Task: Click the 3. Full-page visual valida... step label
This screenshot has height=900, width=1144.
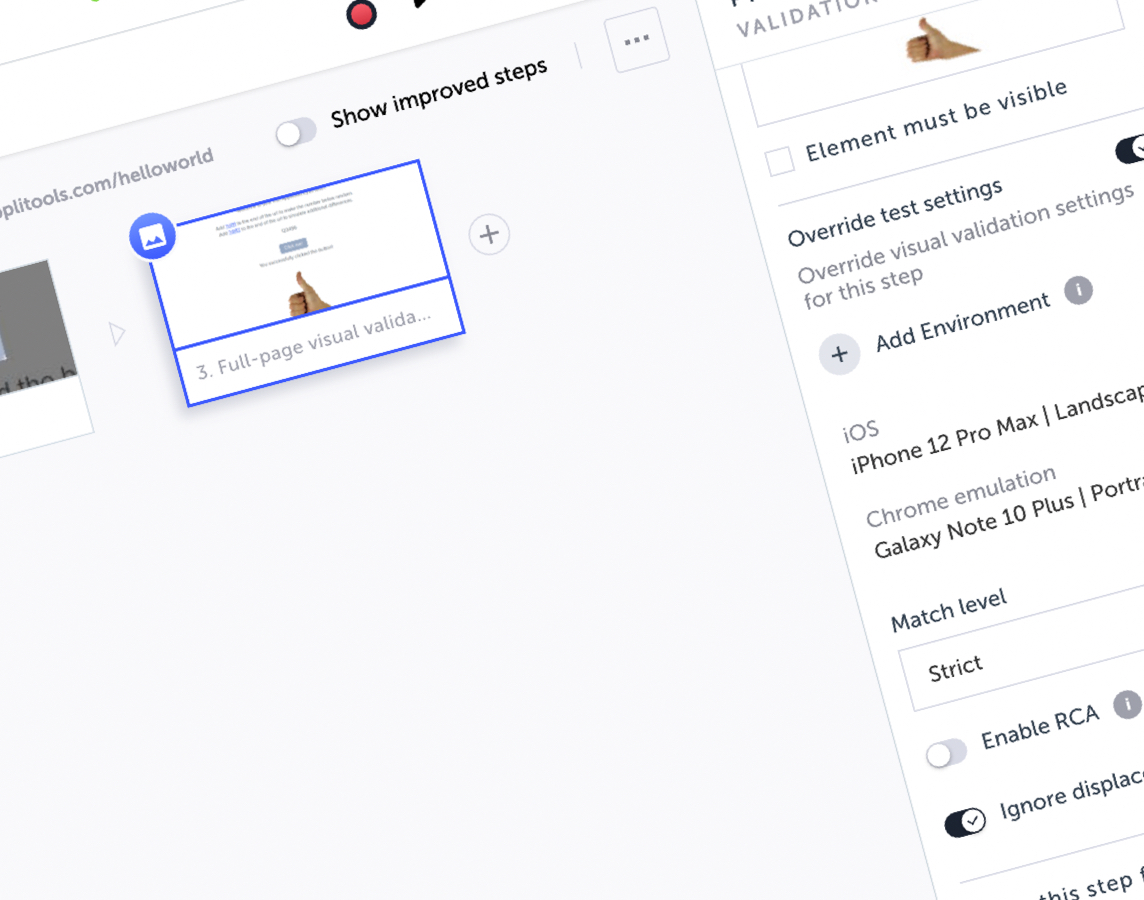Action: tap(314, 344)
